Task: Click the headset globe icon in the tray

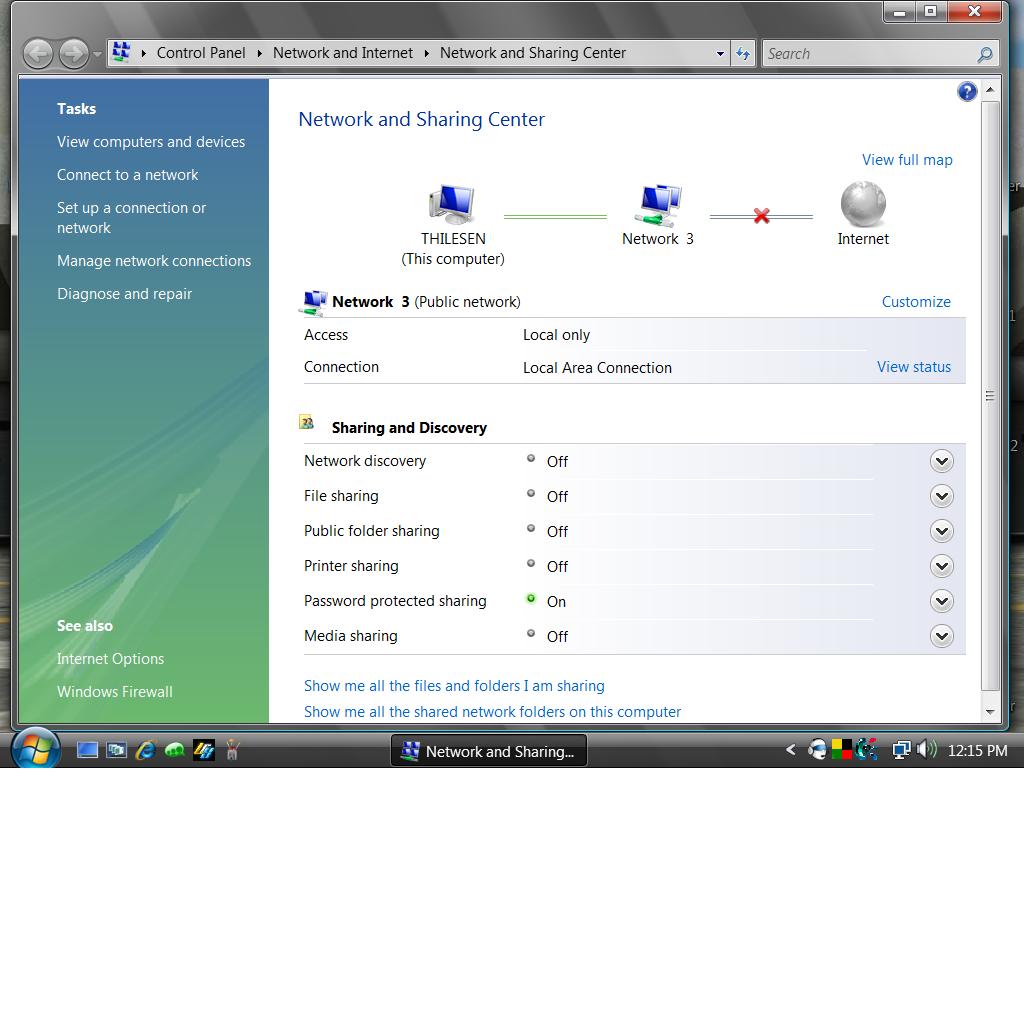Action: click(816, 750)
